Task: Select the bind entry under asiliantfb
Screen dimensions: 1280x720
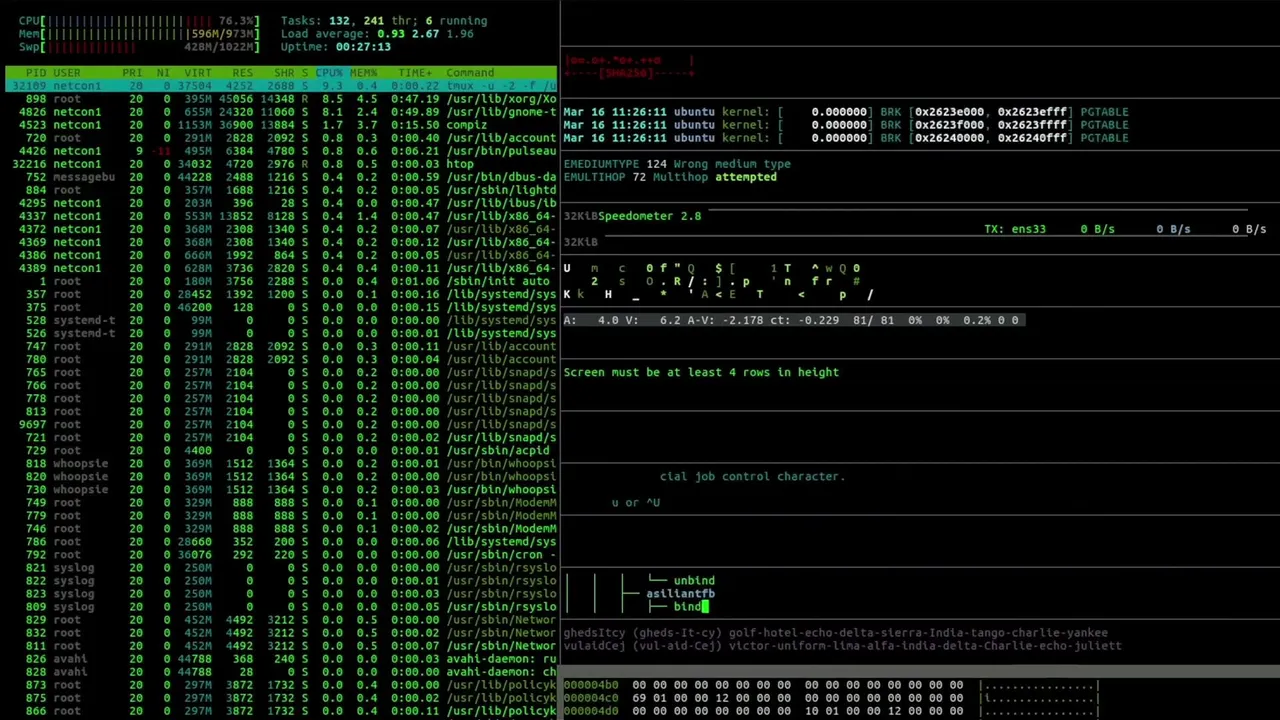Action: pyautogui.click(x=687, y=607)
